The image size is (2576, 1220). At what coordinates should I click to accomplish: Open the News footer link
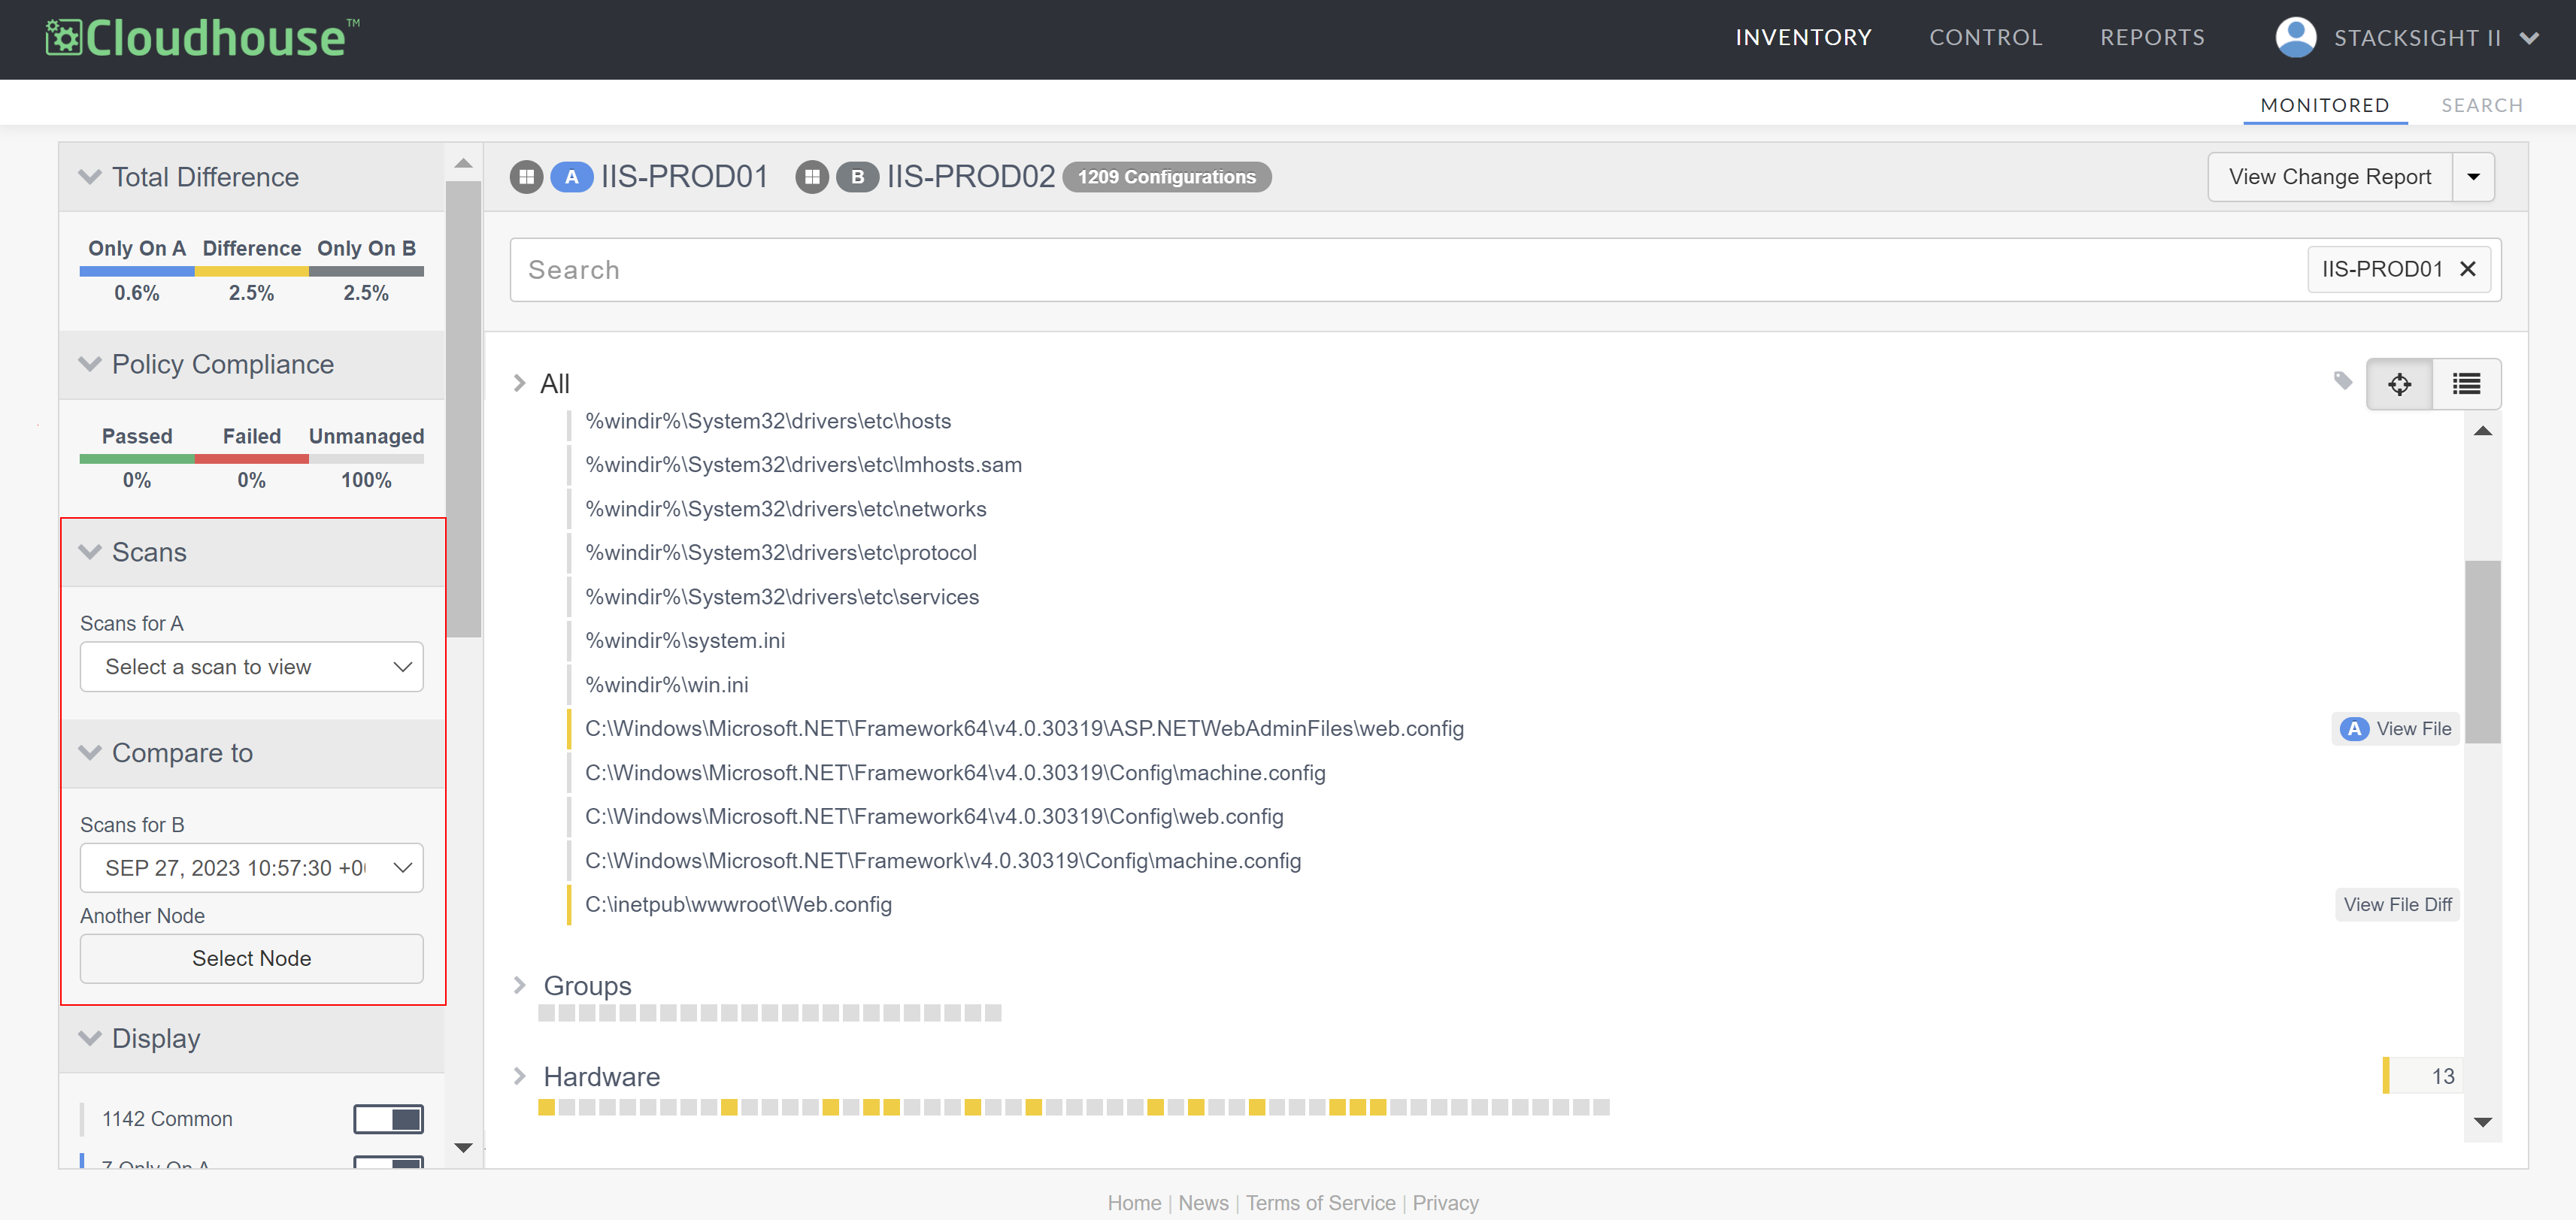coord(1203,1203)
